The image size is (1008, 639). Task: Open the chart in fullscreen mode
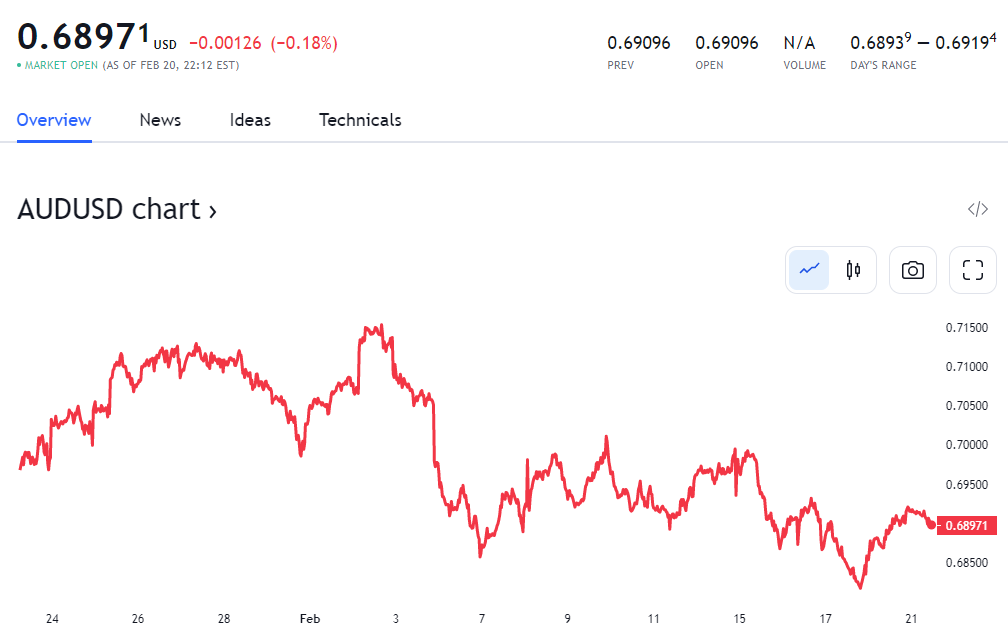tap(972, 270)
